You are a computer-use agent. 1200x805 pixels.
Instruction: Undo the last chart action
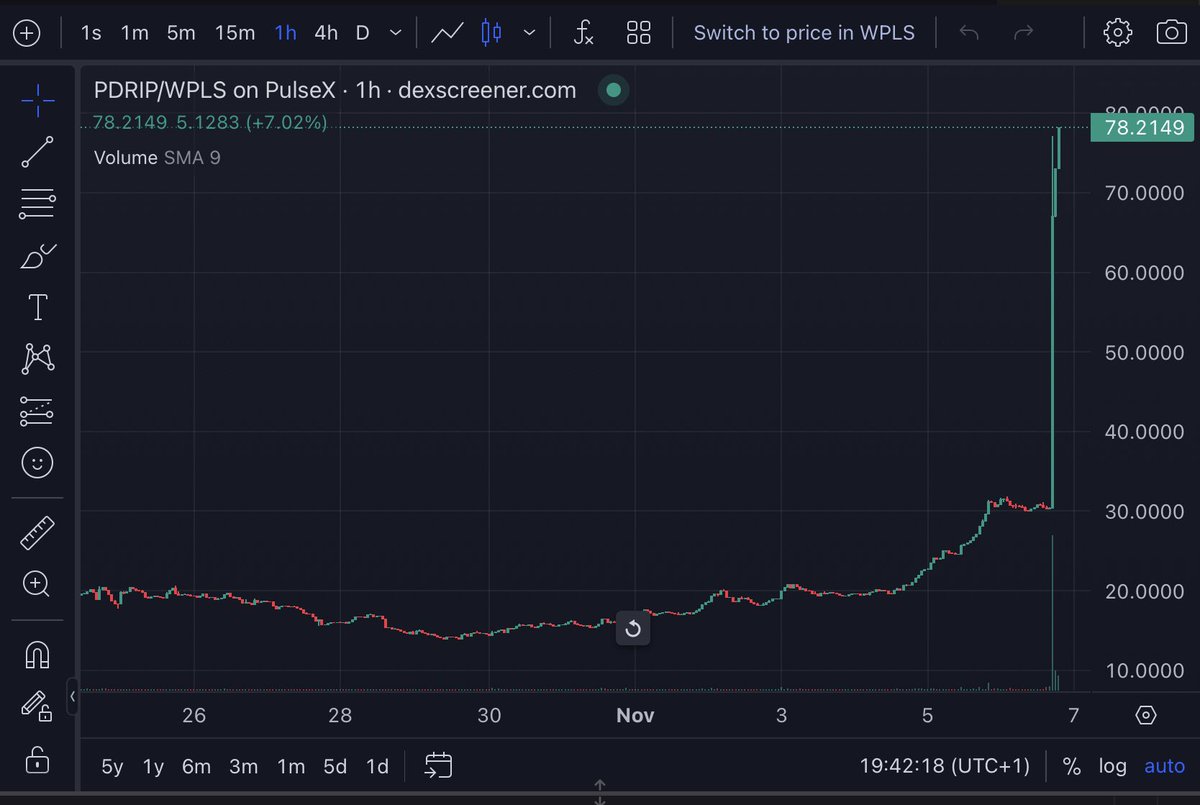[x=968, y=33]
